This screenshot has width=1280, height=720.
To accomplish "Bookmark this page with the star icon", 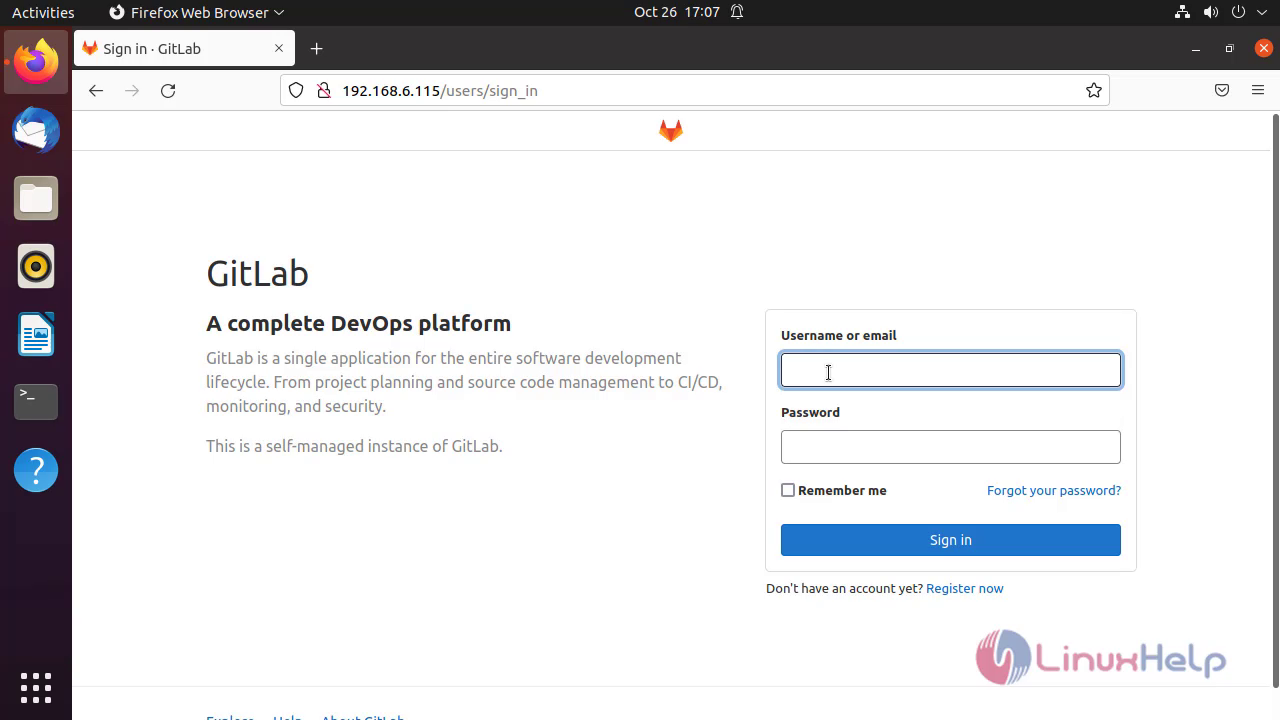I will (x=1094, y=91).
